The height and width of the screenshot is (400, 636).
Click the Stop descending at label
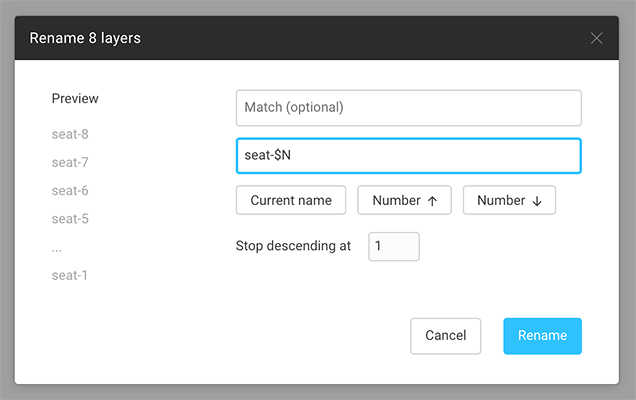tap(294, 246)
